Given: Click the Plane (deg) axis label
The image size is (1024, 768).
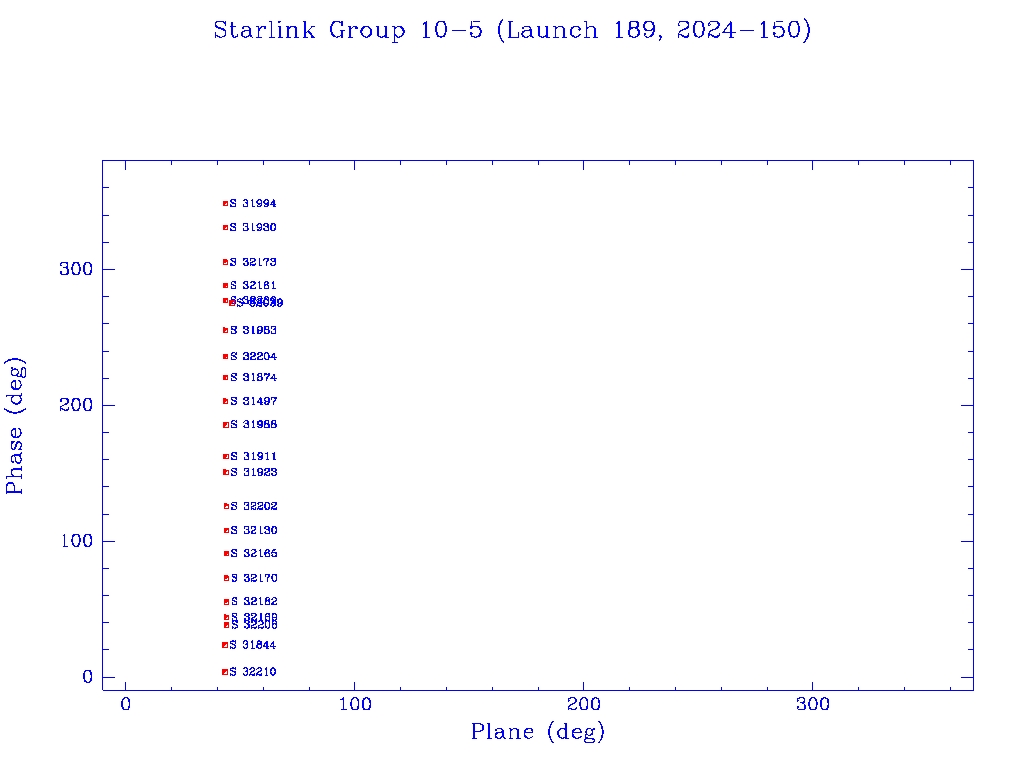Looking at the screenshot, I should (x=538, y=733).
